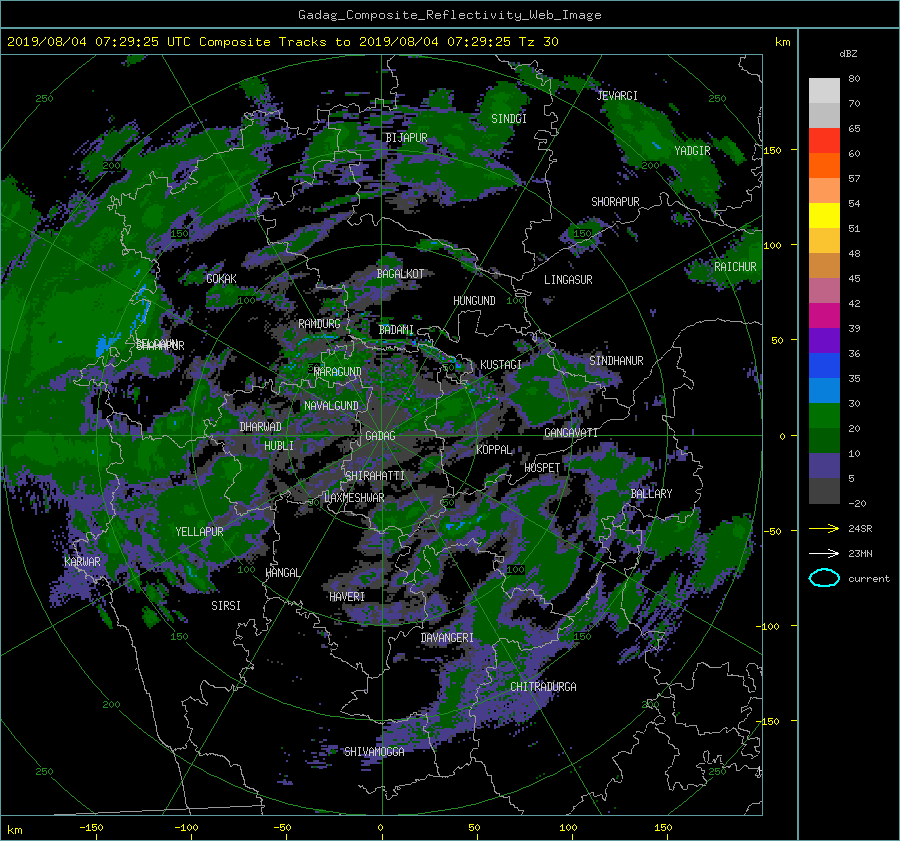Click the YADGIR city label

[x=692, y=151]
